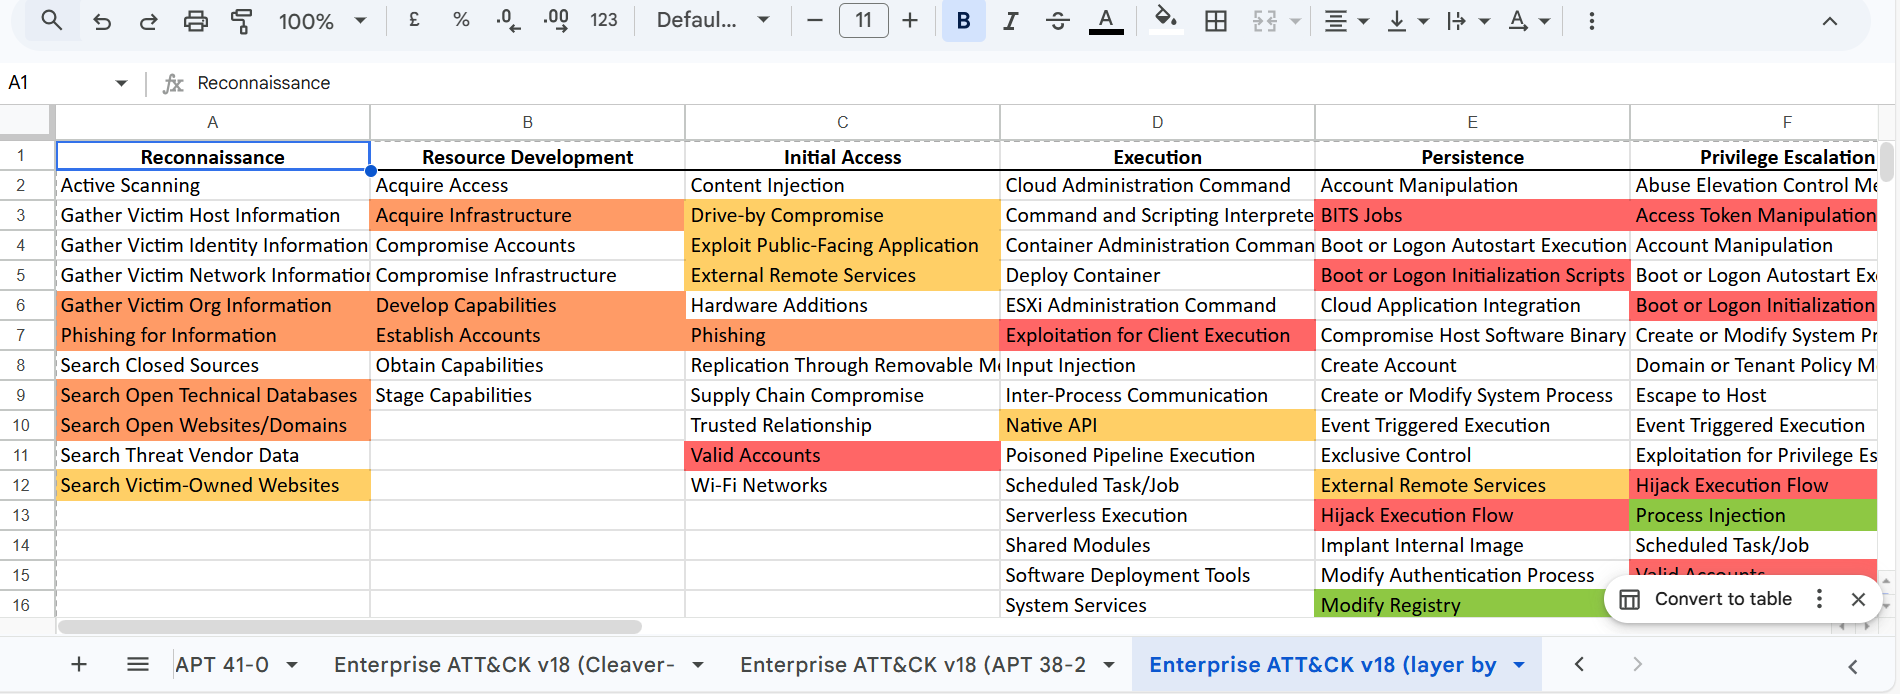
Task: Click the merge cells icon
Action: (x=1265, y=21)
